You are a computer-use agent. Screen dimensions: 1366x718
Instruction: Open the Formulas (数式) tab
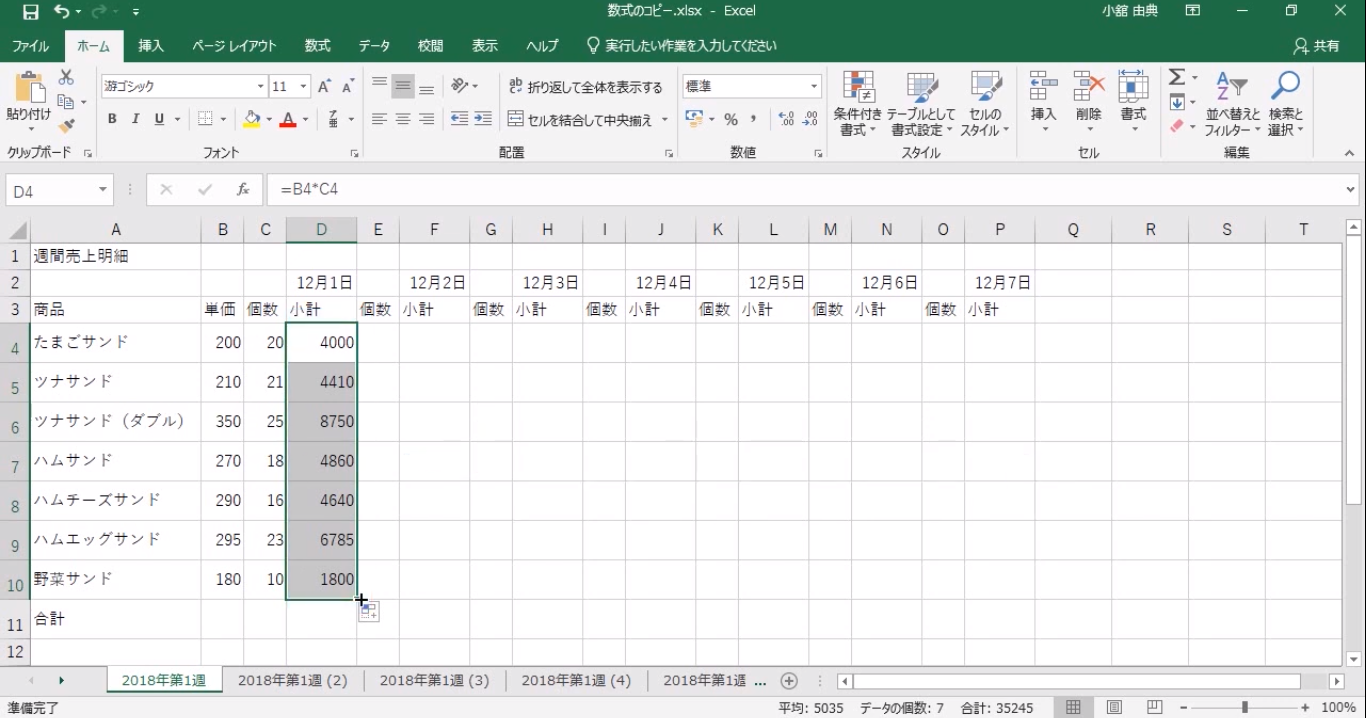tap(318, 46)
